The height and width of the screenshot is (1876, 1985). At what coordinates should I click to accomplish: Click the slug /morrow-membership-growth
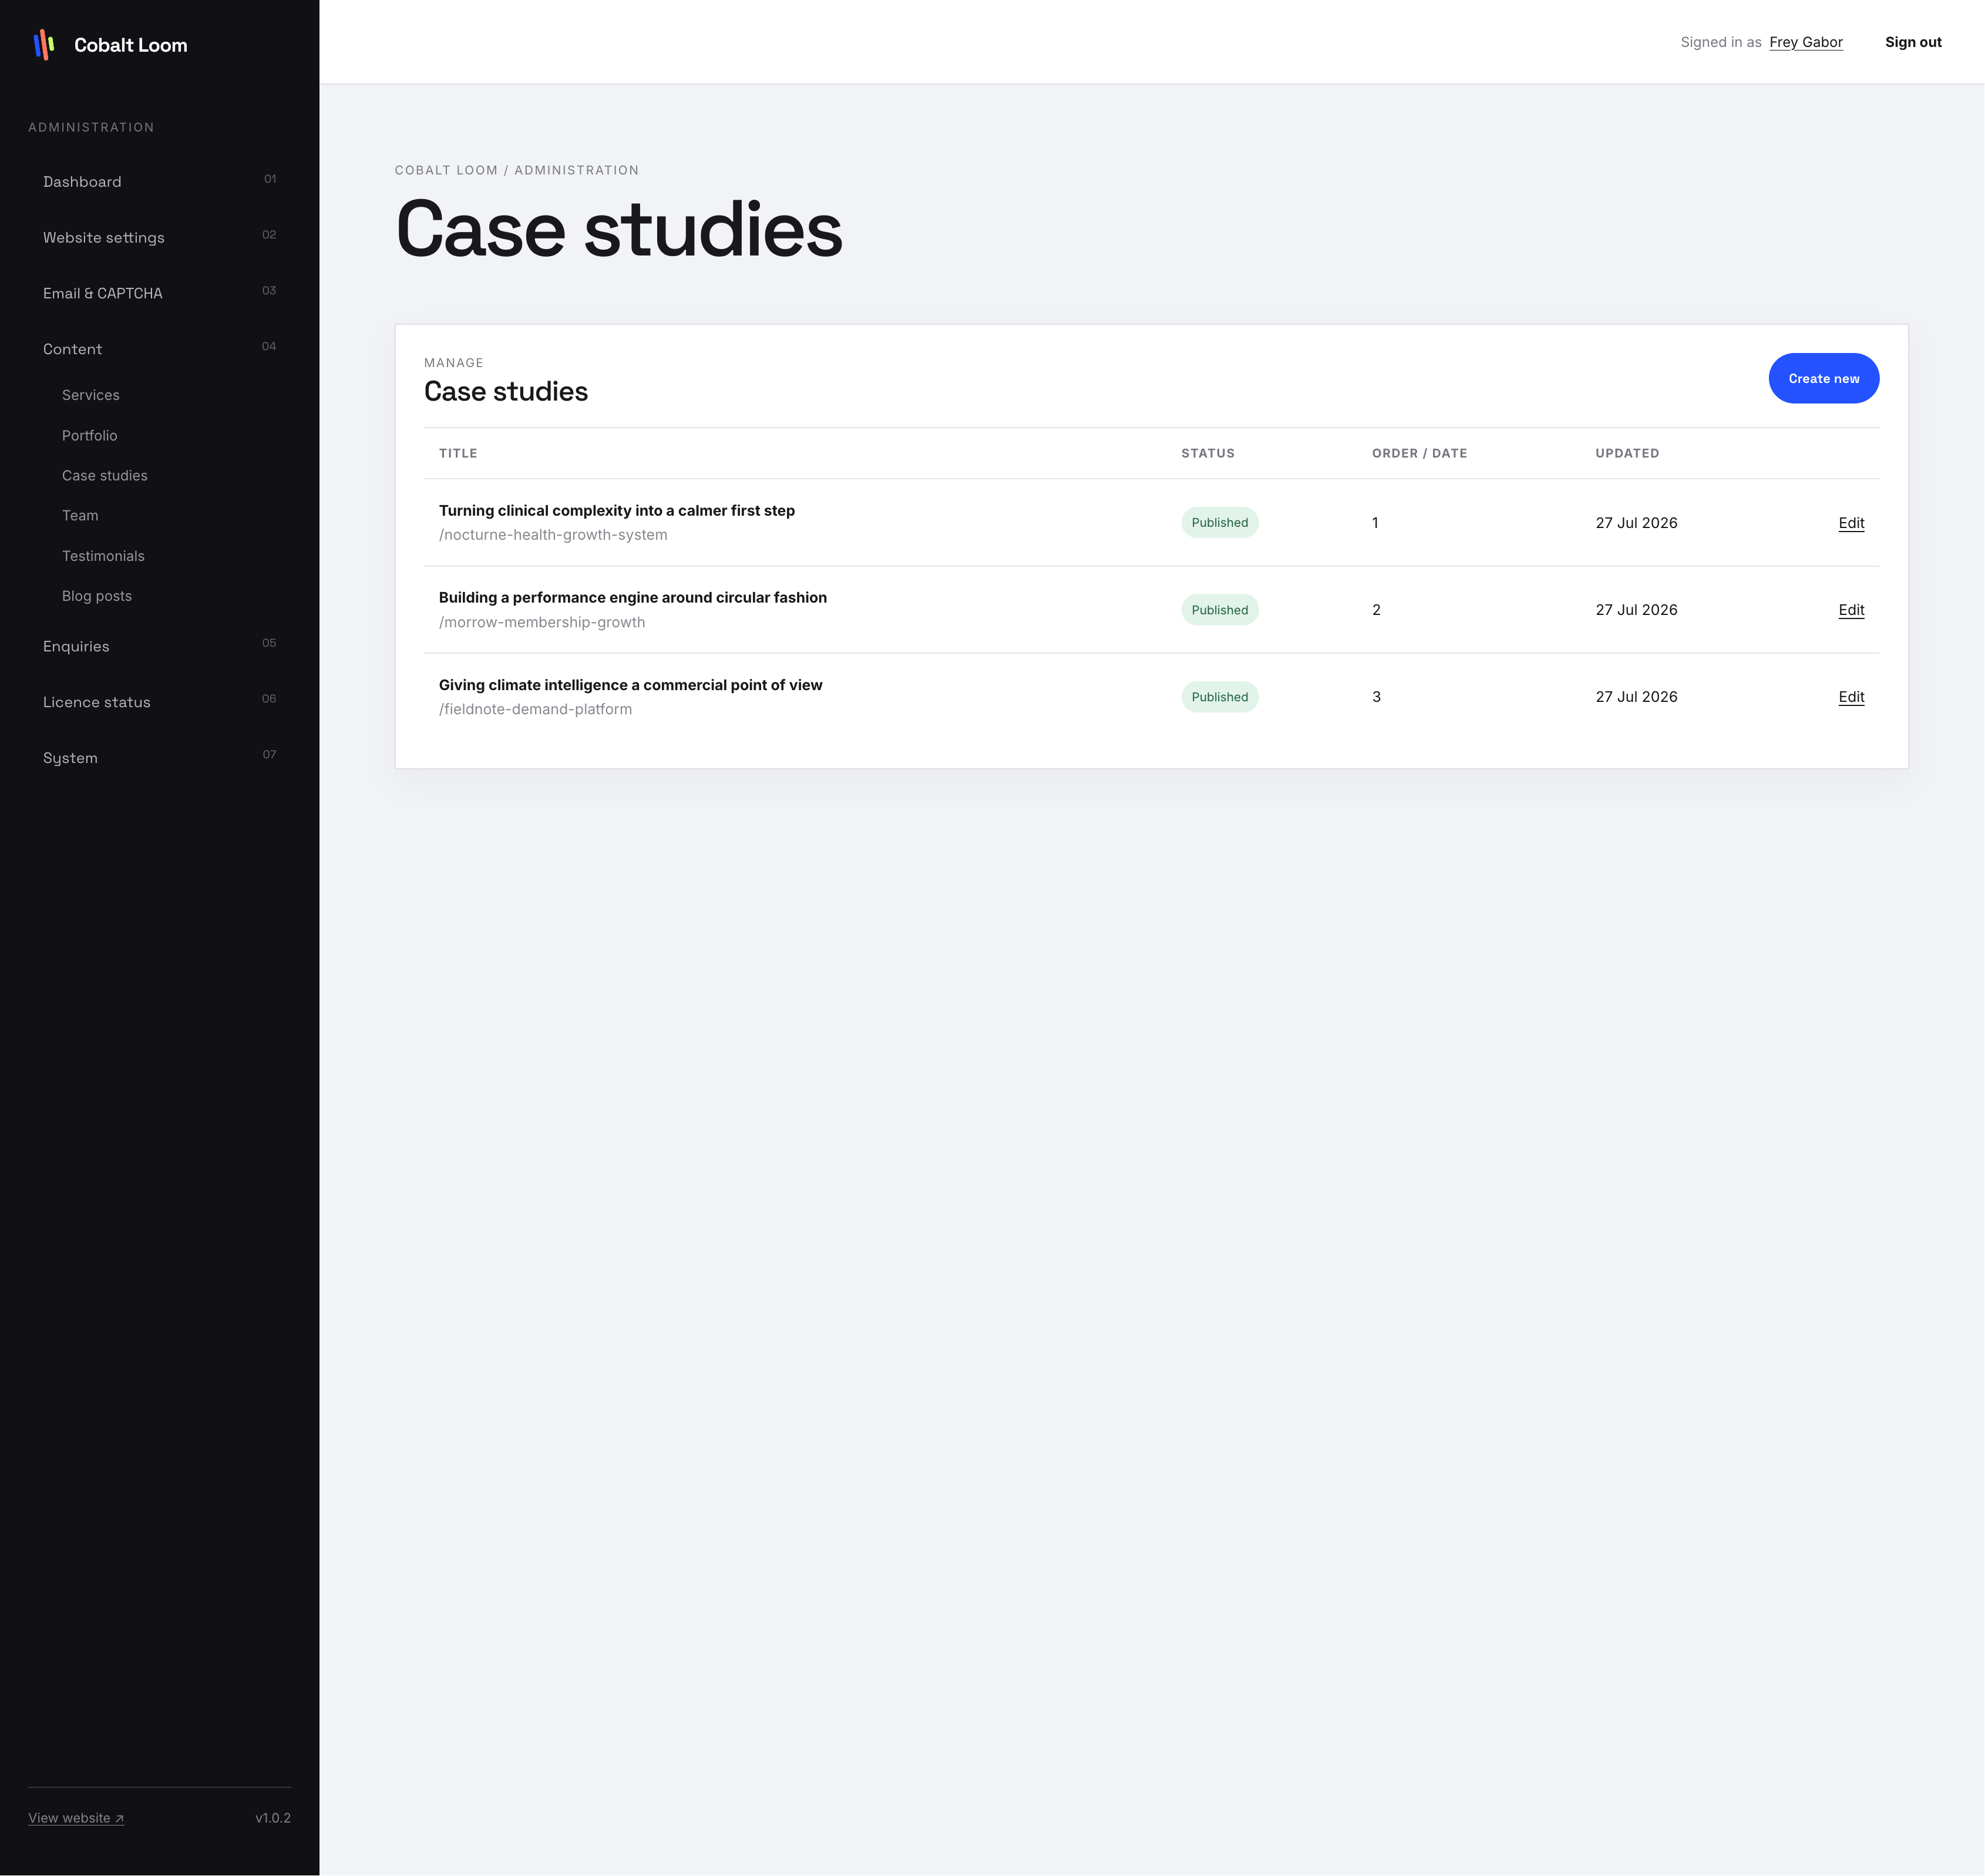pyautogui.click(x=542, y=622)
